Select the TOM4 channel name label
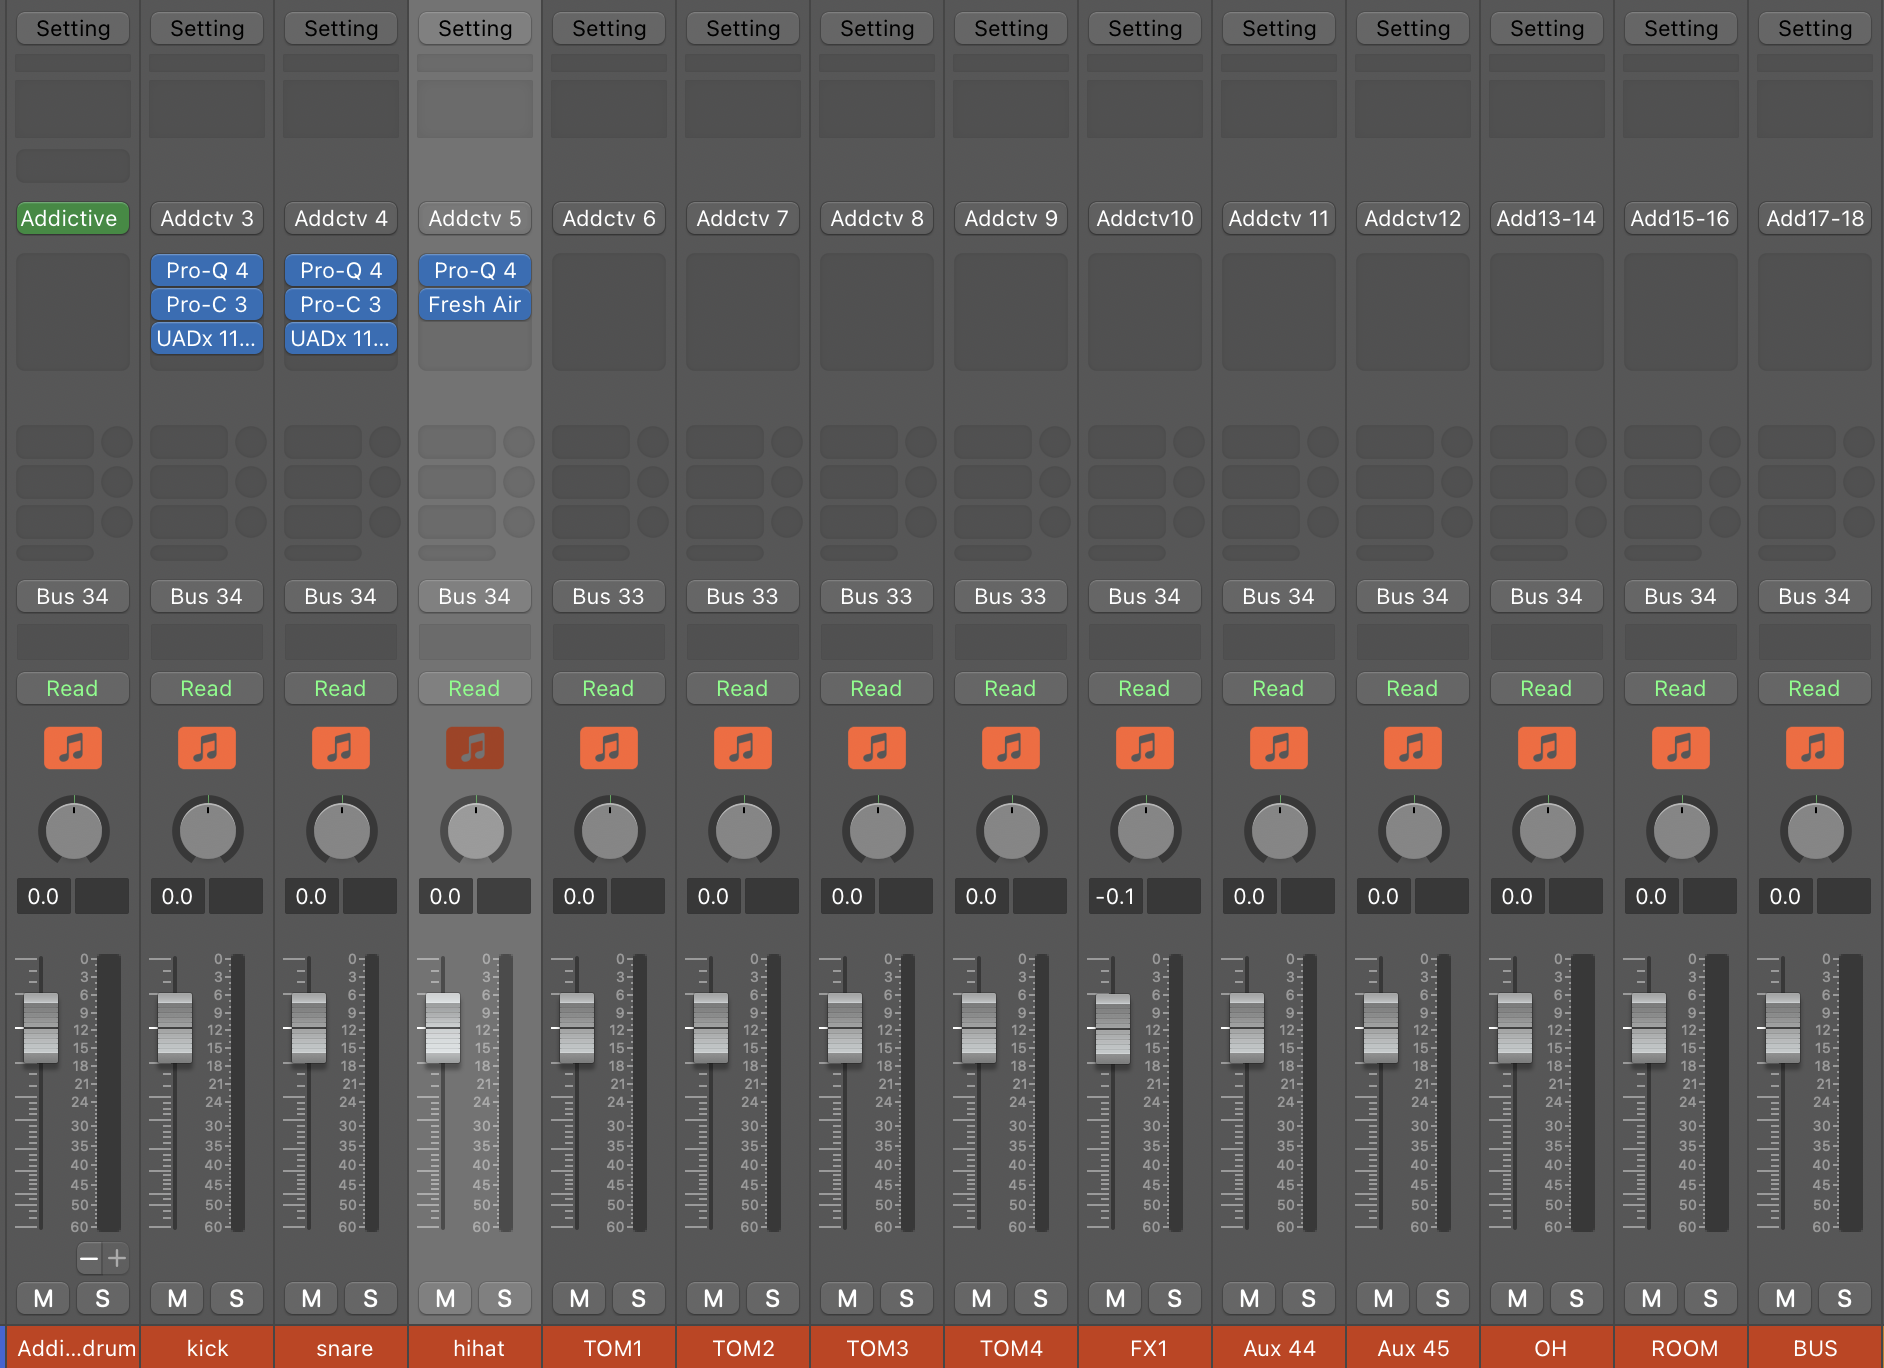Image resolution: width=1884 pixels, height=1368 pixels. 1011,1348
